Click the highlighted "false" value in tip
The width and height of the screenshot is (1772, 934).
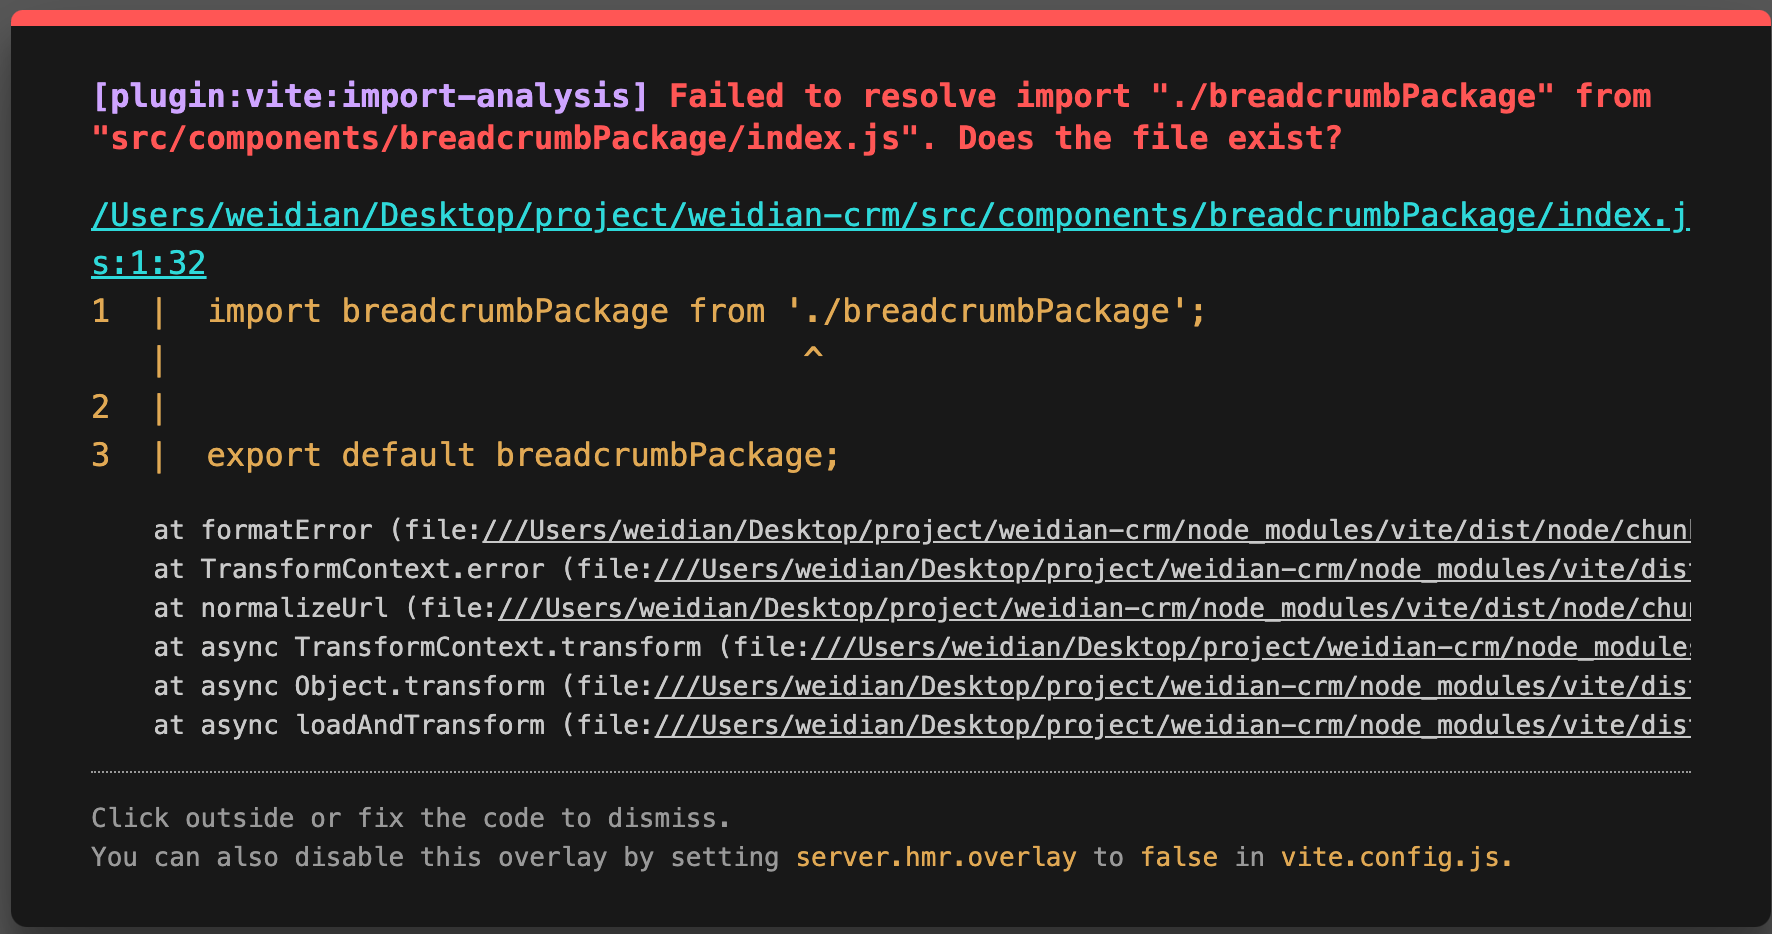coord(1179,858)
